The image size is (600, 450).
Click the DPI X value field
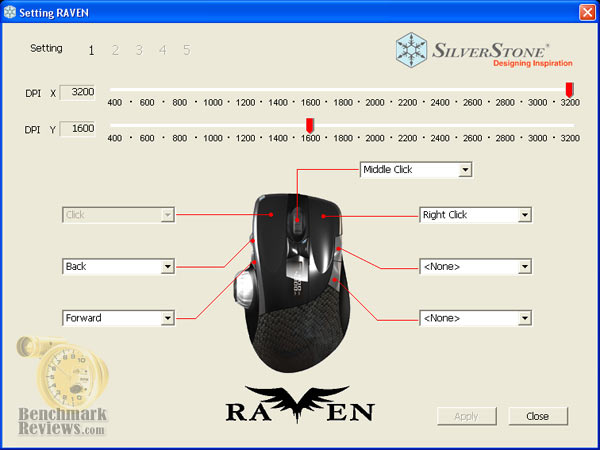[x=77, y=92]
